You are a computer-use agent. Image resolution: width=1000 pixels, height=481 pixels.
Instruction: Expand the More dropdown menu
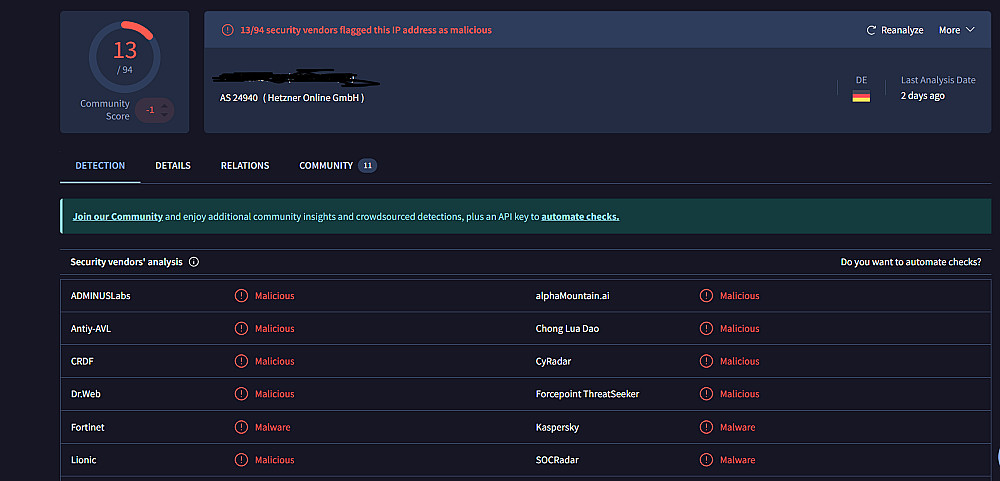(956, 30)
